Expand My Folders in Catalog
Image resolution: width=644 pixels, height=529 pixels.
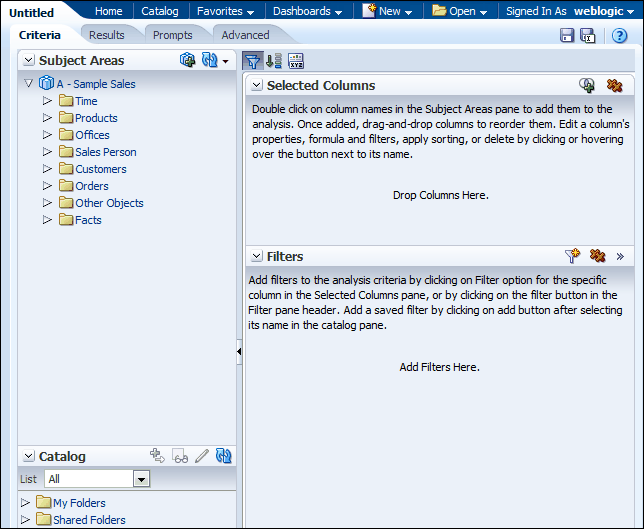[25, 503]
